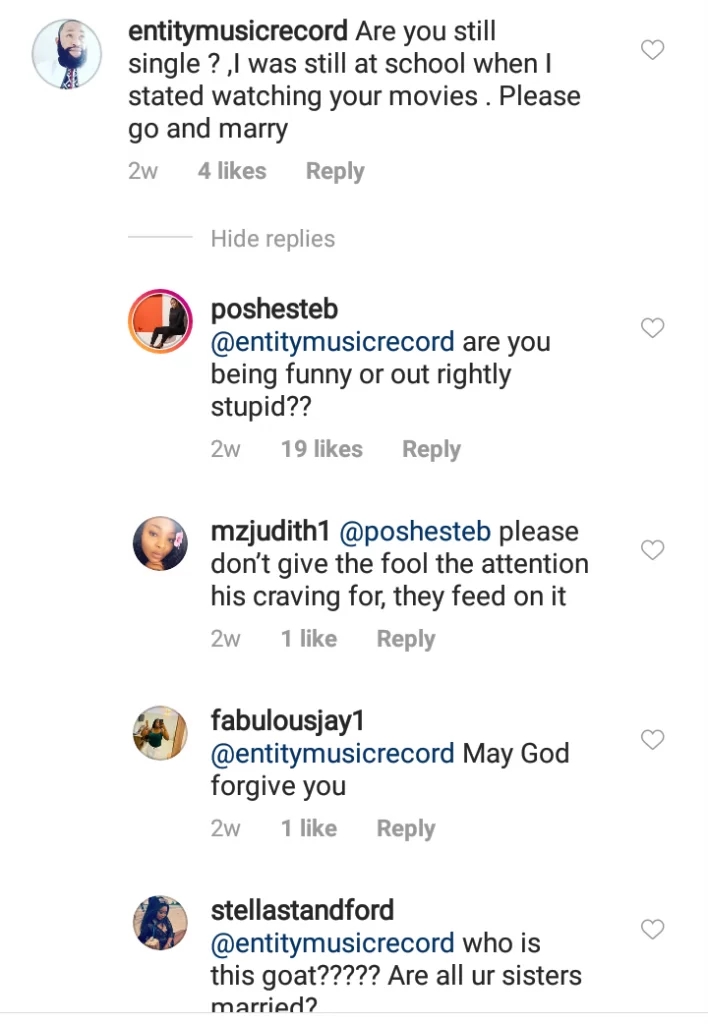Open poshesteb's profile avatar
The height and width of the screenshot is (1024, 708).
(x=160, y=323)
